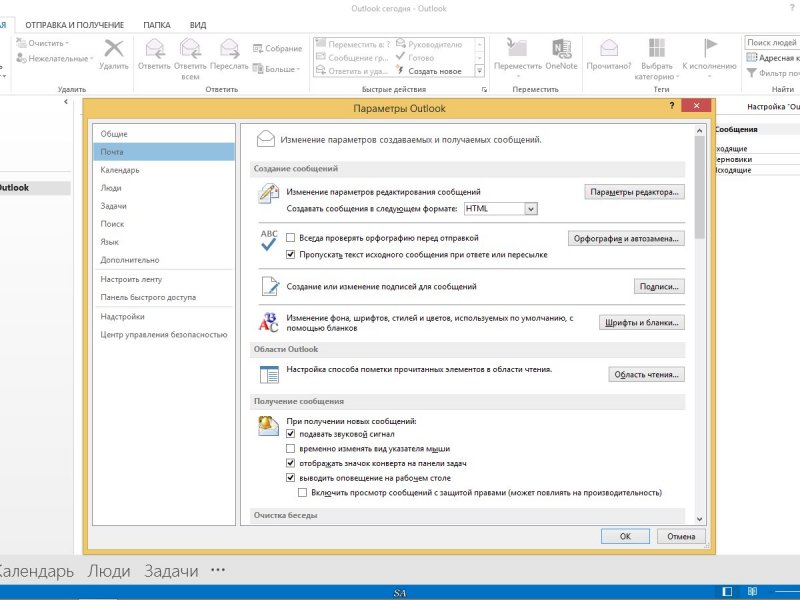Click the Delete (Удалить) X icon in ribbon
This screenshot has width=800, height=600.
[114, 49]
